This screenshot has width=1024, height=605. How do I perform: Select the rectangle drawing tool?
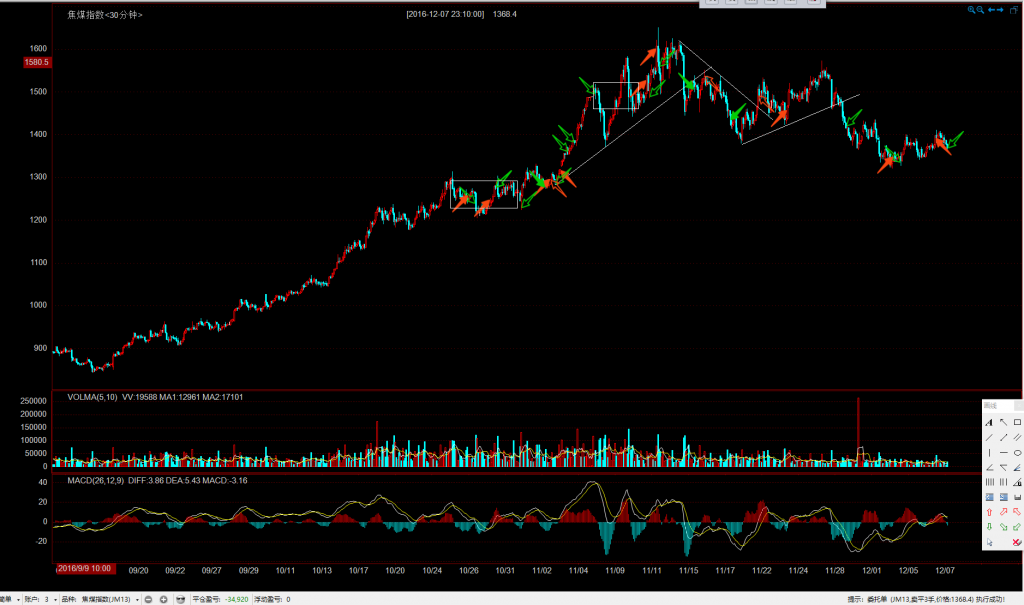tap(1017, 422)
